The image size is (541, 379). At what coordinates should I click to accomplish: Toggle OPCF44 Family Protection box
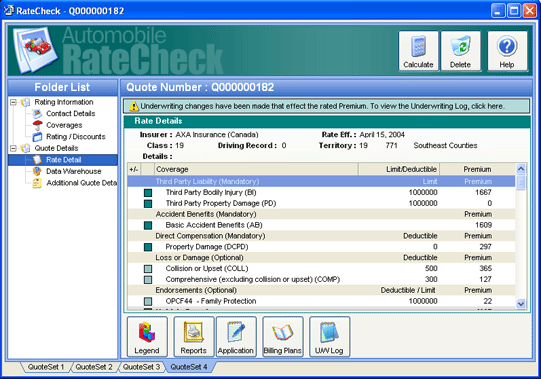click(x=148, y=301)
